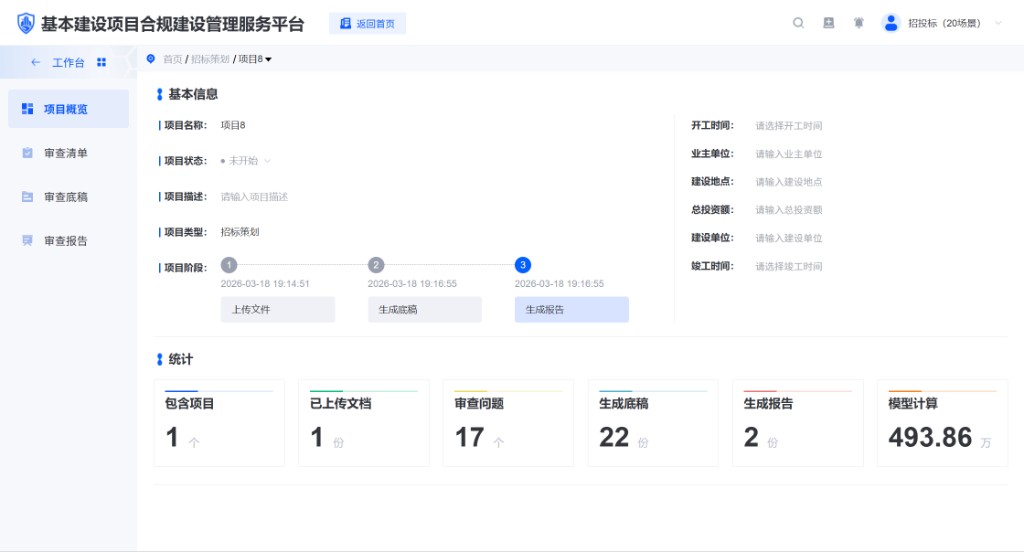Image resolution: width=1024 pixels, height=552 pixels.
Task: Open the 未开始 project status dropdown
Action: 246,161
